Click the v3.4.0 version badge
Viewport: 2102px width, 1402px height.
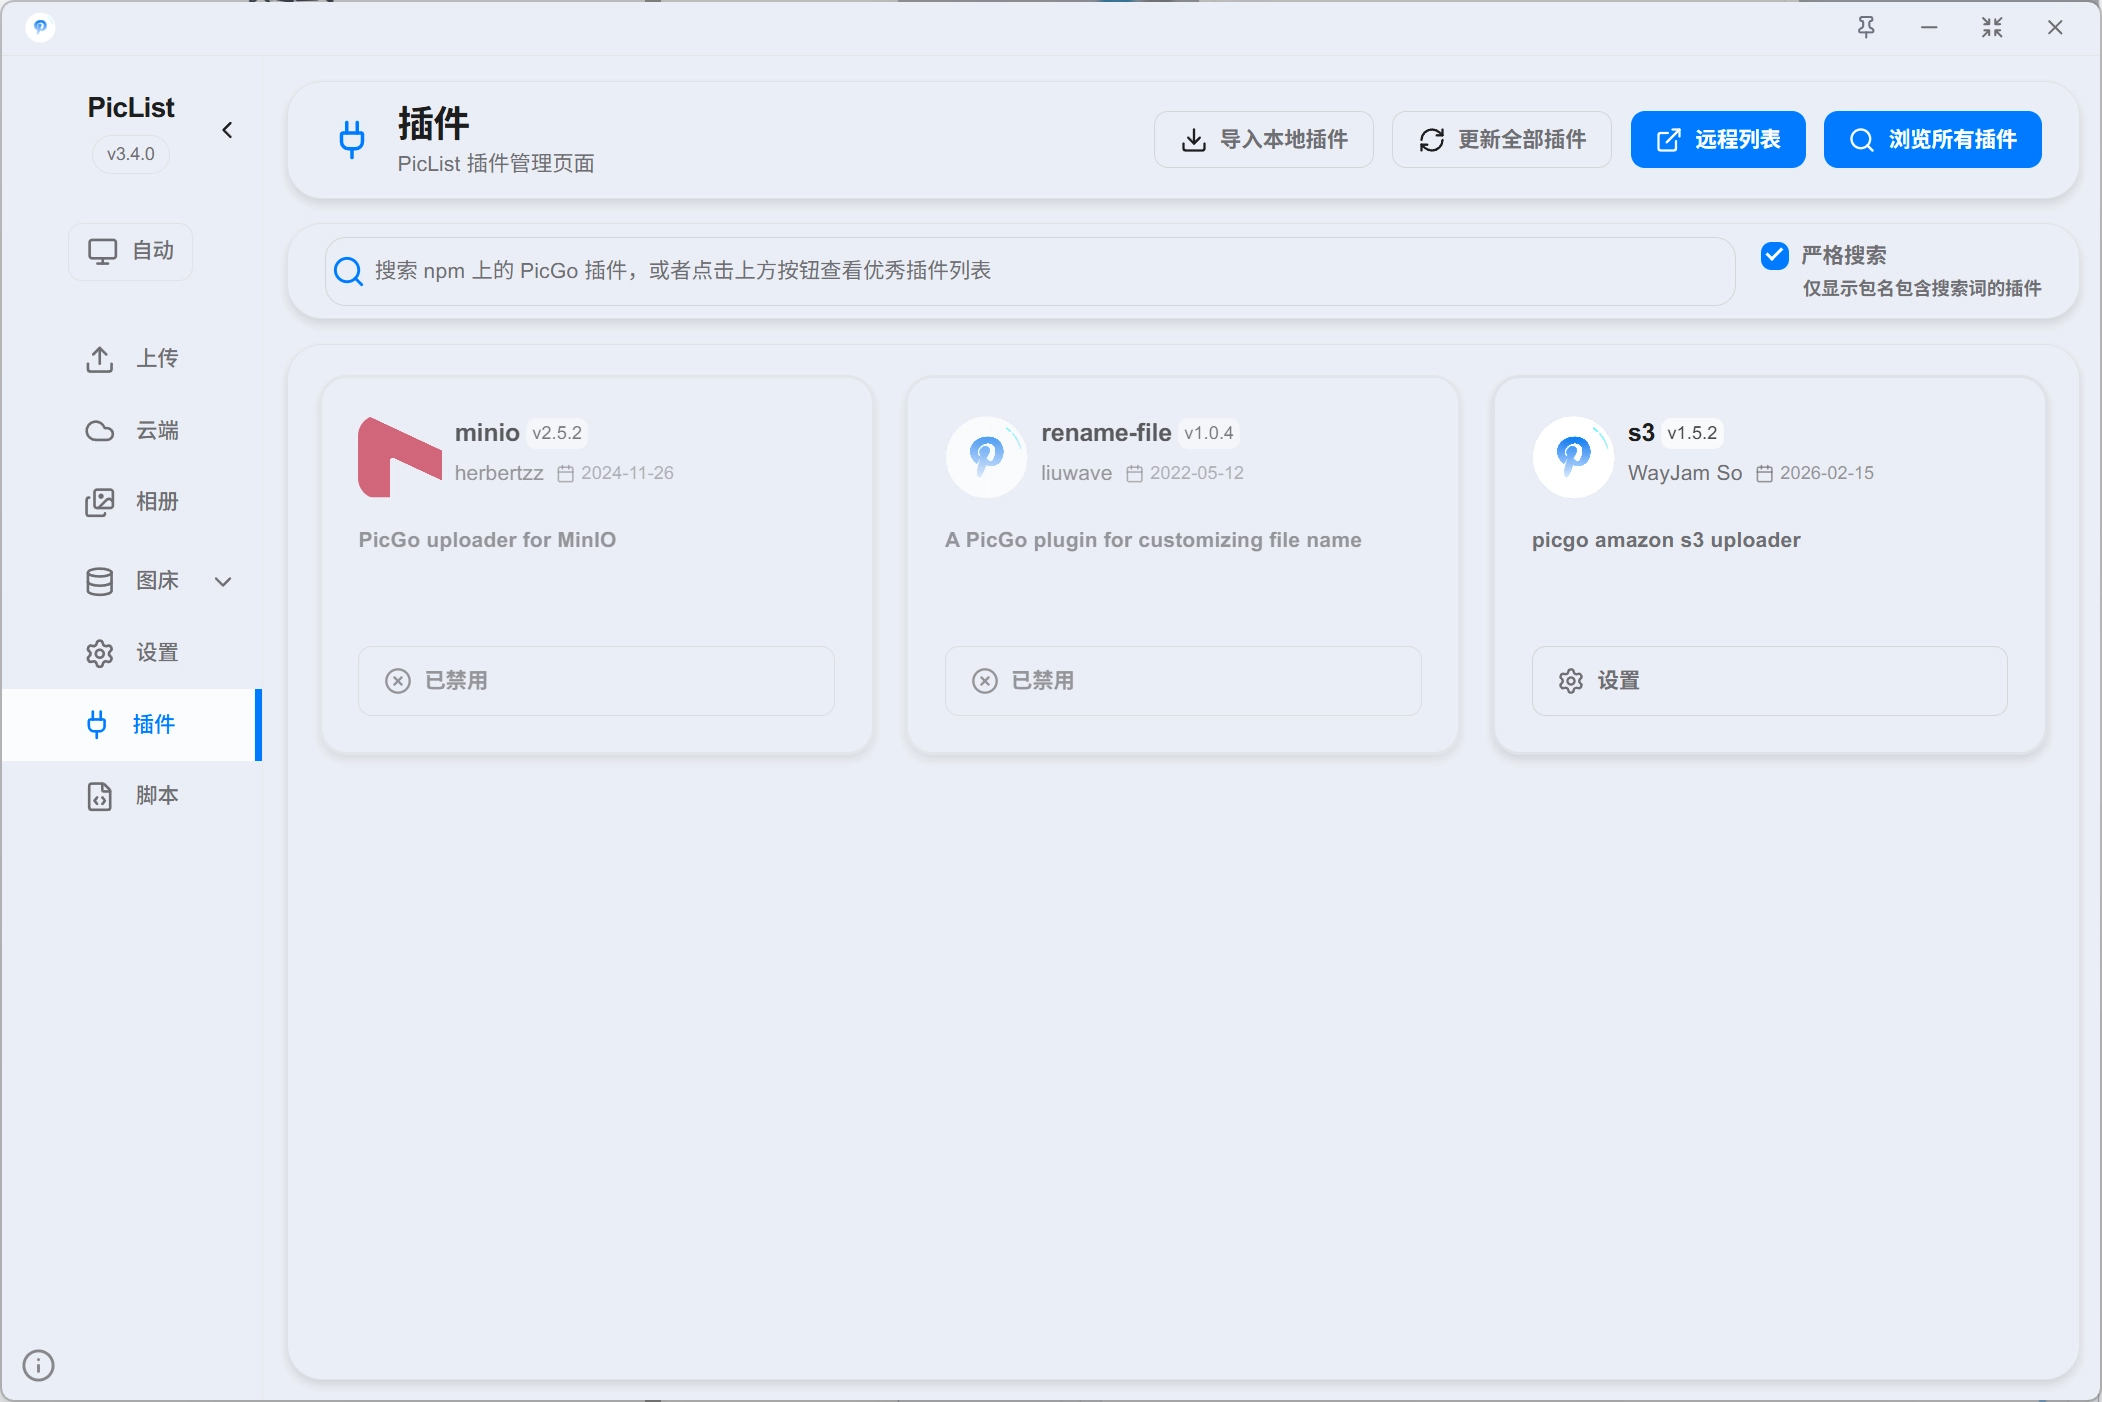(131, 154)
